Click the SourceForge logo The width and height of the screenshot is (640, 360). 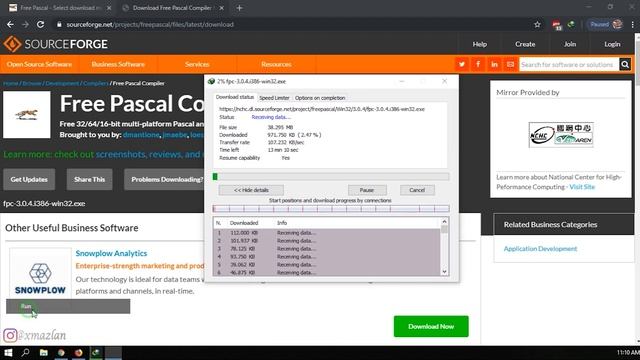point(56,44)
